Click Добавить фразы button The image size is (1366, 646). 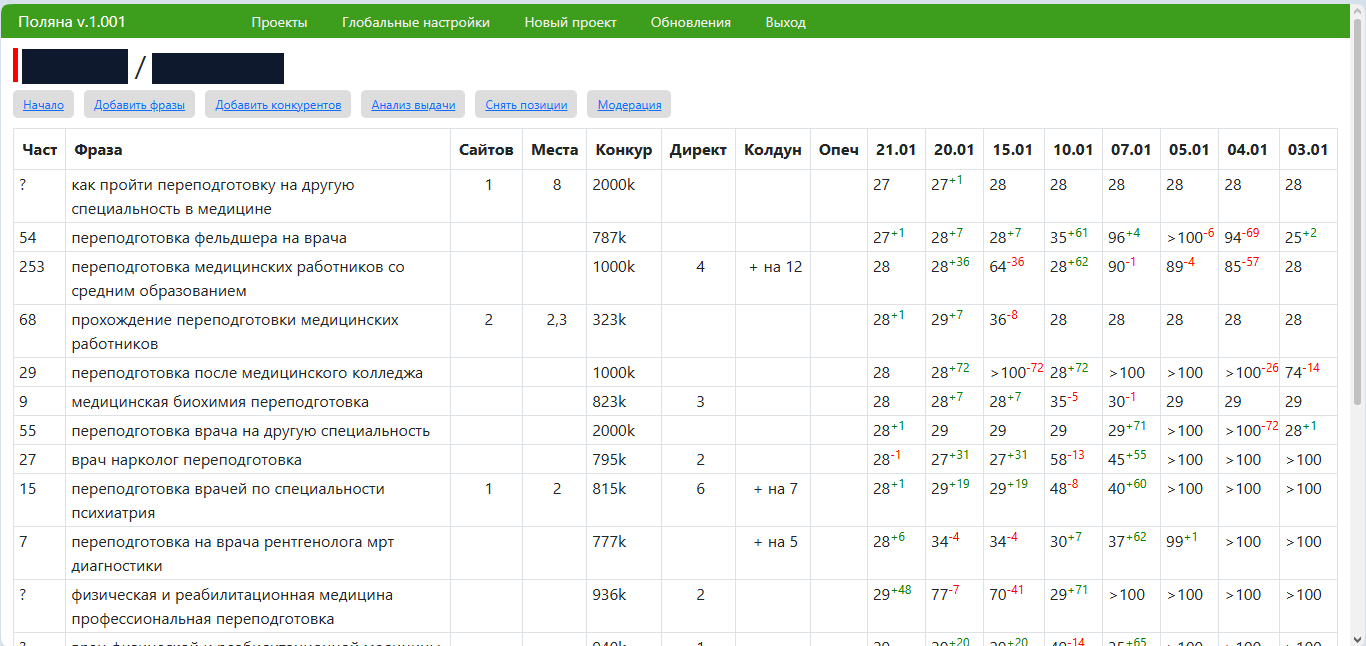point(139,105)
